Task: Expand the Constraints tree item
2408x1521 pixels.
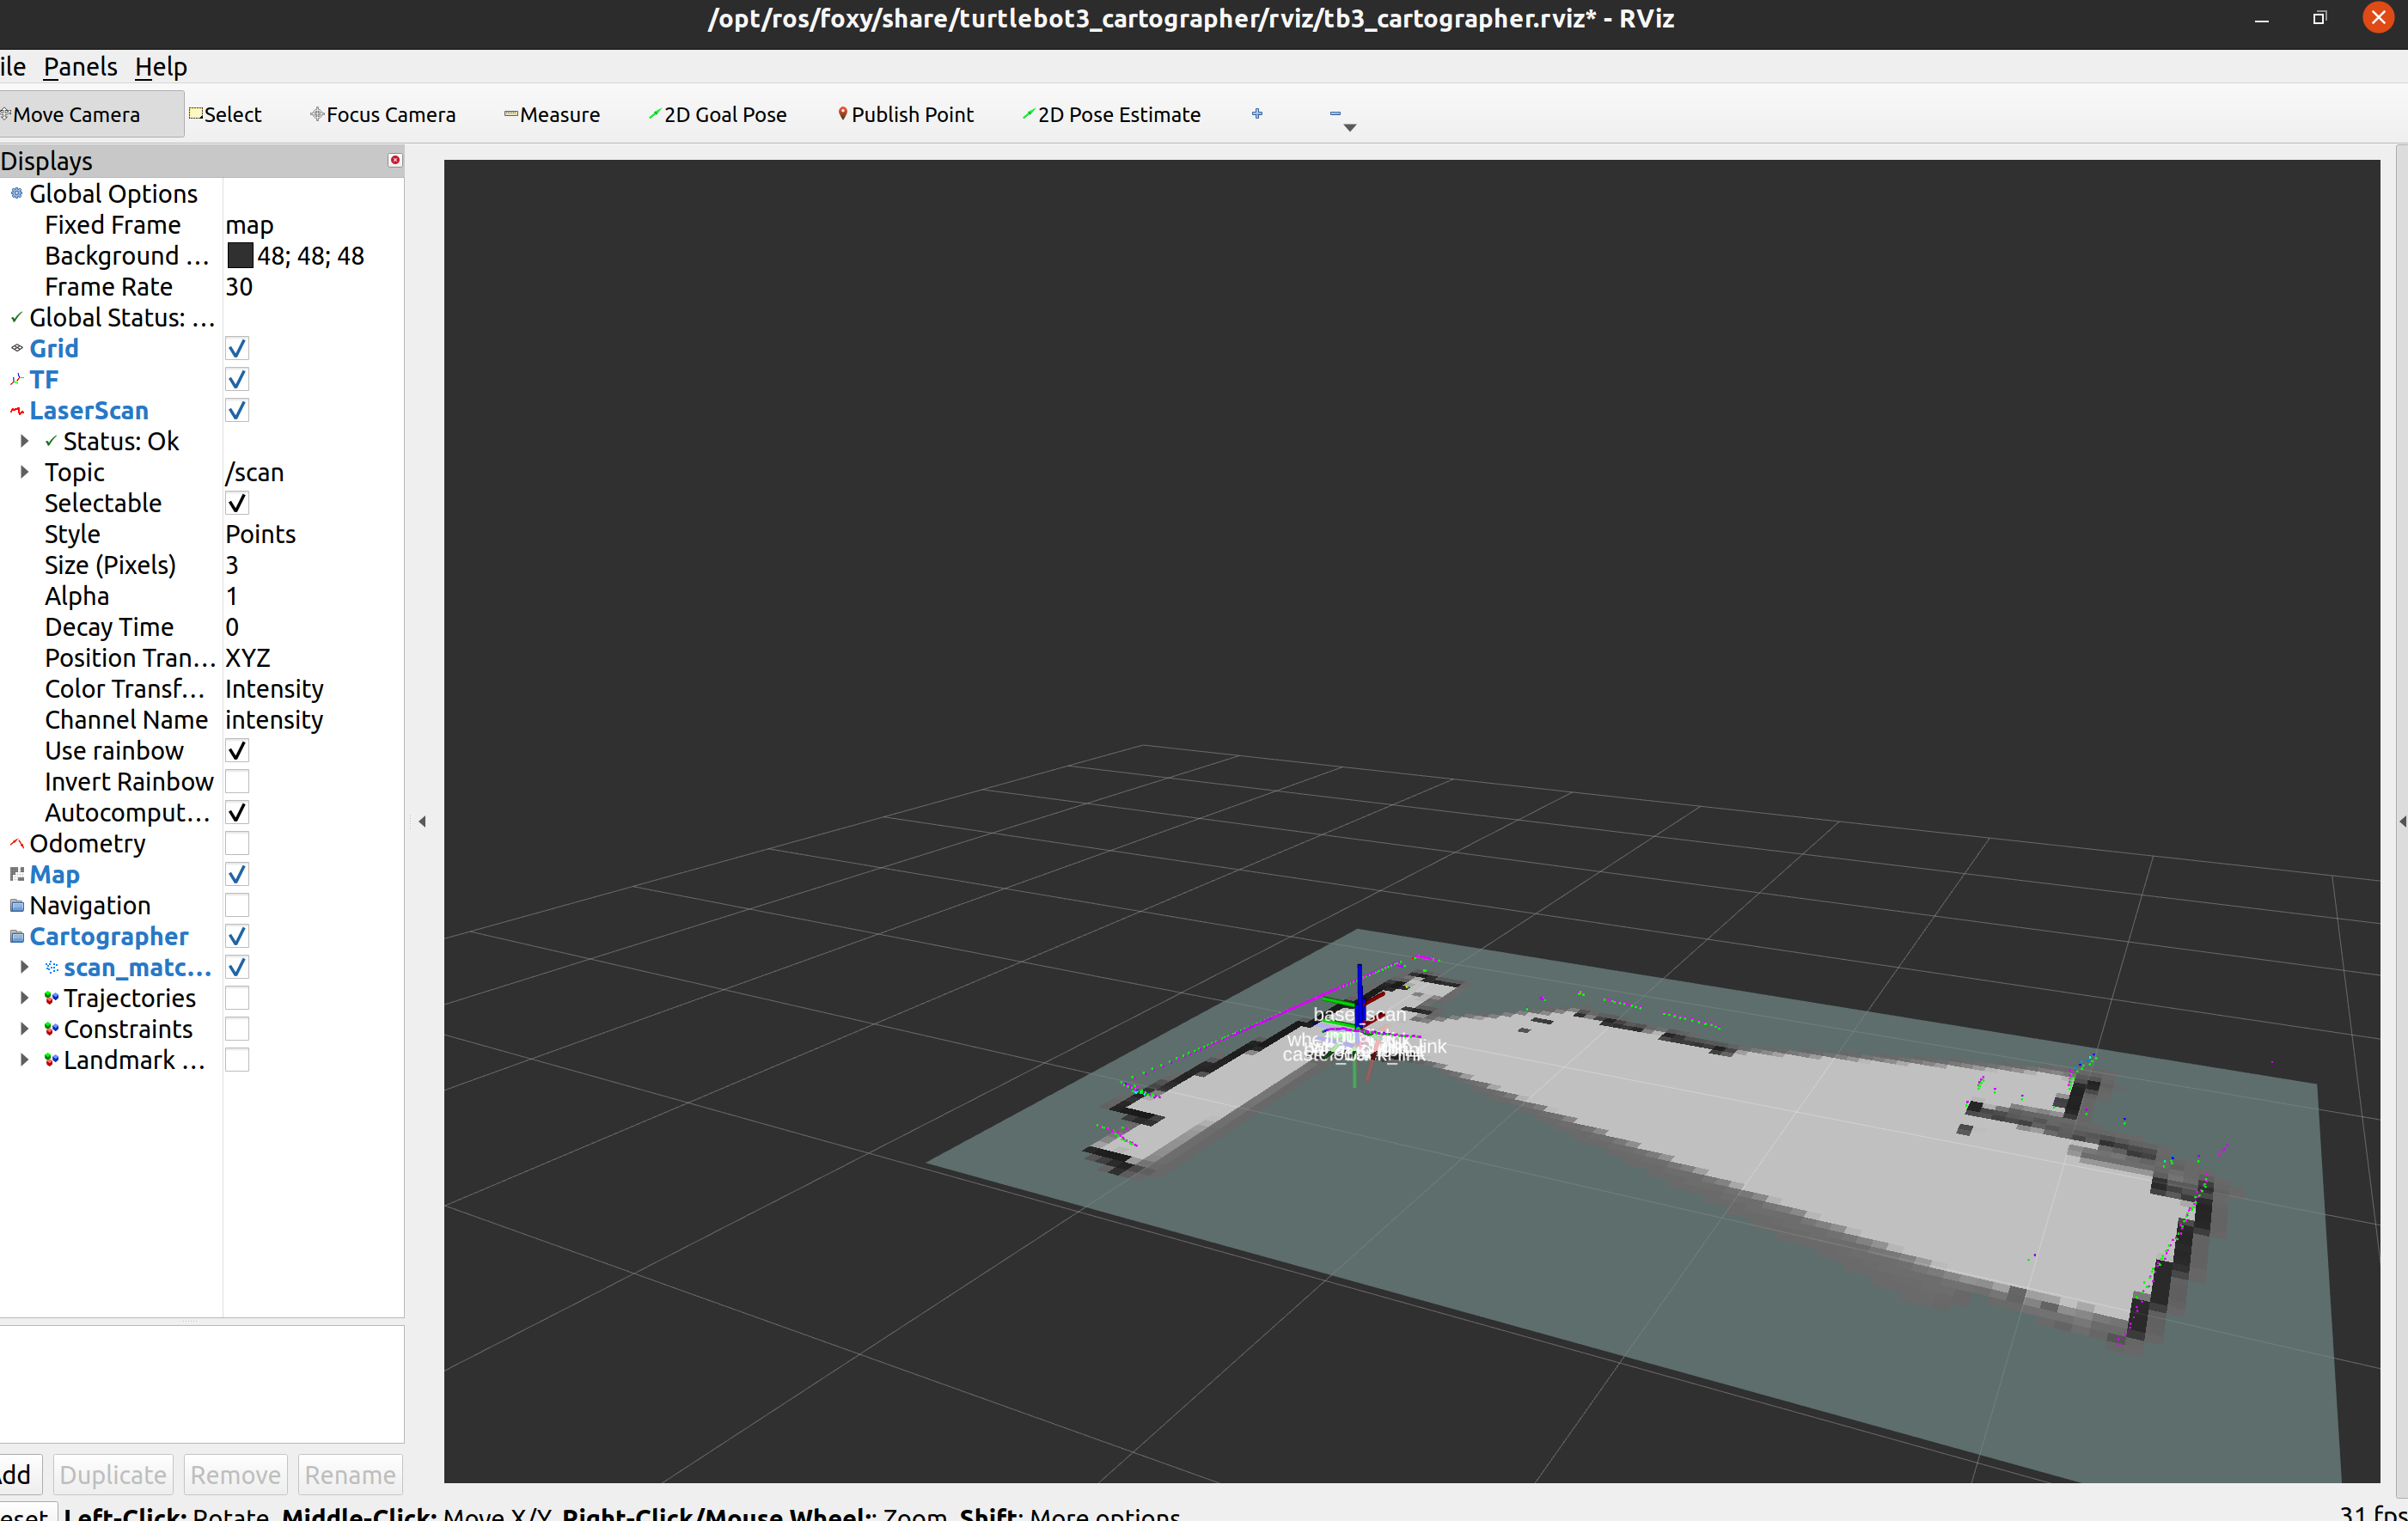Action: [24, 1028]
